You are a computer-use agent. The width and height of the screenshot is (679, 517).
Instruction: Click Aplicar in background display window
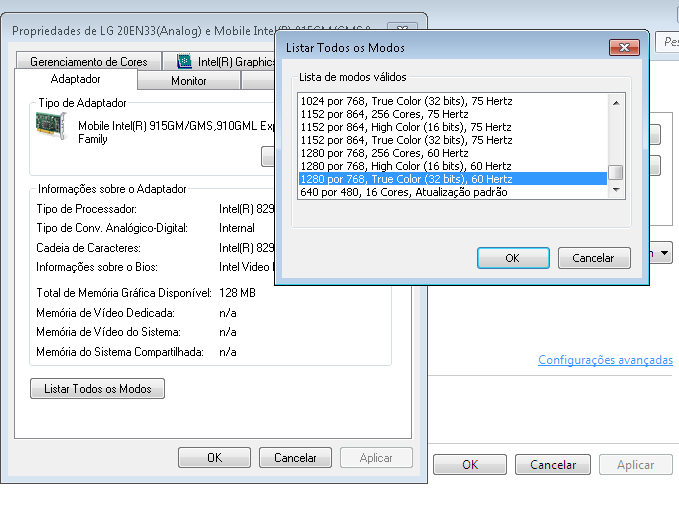(636, 465)
